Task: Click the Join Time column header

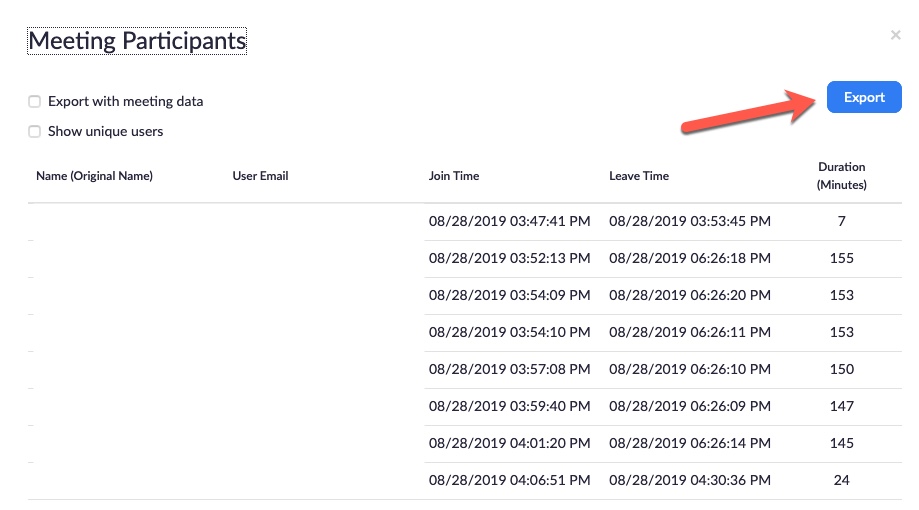Action: coord(454,176)
